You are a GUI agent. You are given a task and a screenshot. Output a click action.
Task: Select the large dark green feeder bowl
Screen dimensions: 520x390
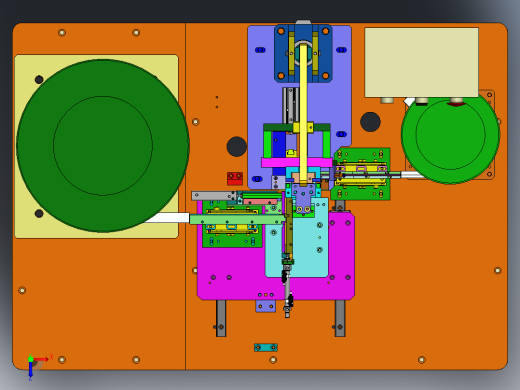tap(103, 146)
